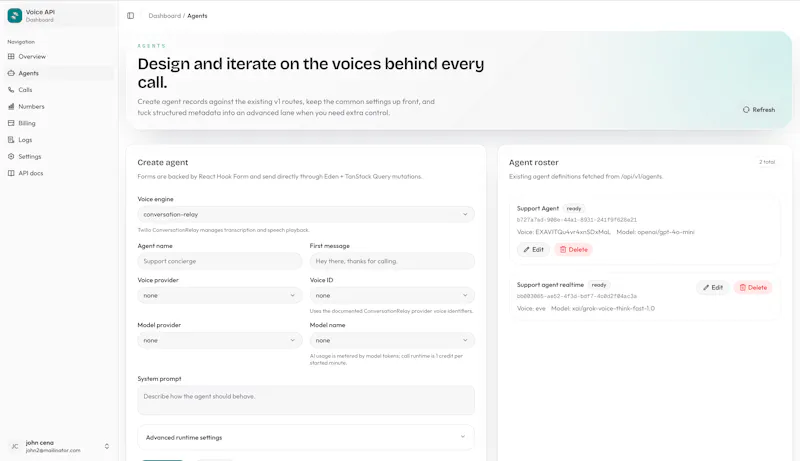Click the System prompt text area
The height and width of the screenshot is (461, 800).
click(306, 400)
